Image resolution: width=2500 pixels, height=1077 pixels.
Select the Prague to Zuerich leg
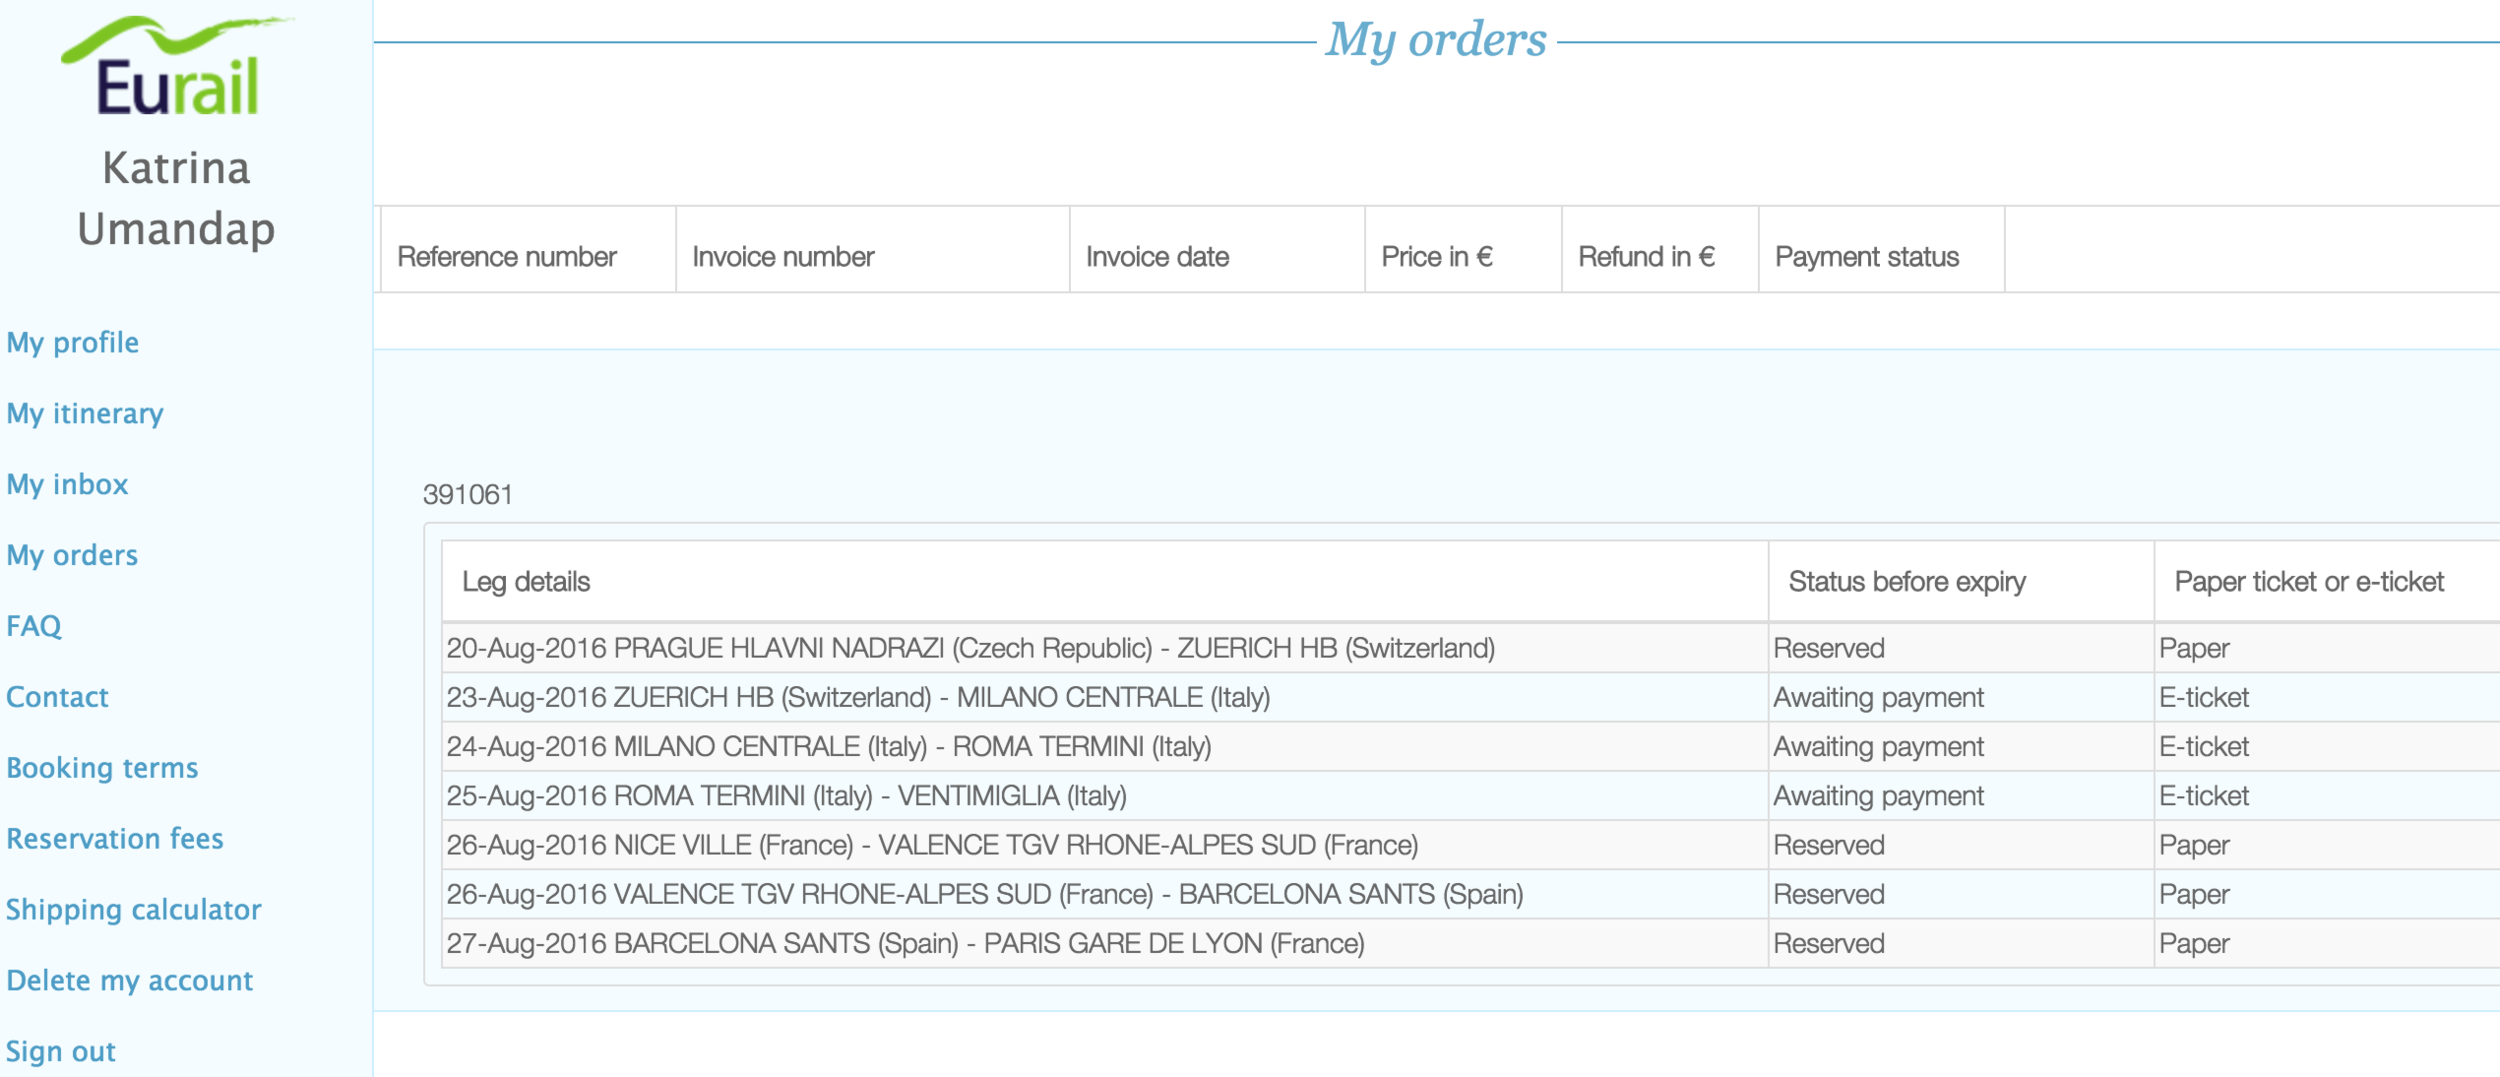pyautogui.click(x=970, y=648)
